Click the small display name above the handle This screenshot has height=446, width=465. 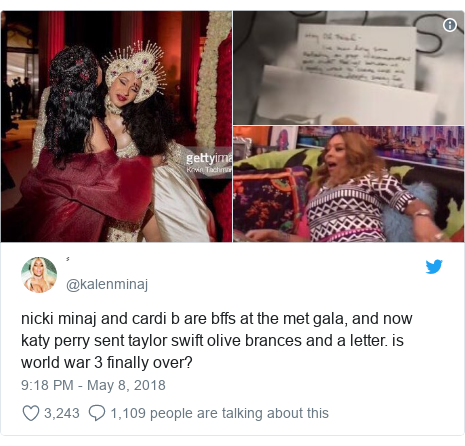coord(68,259)
